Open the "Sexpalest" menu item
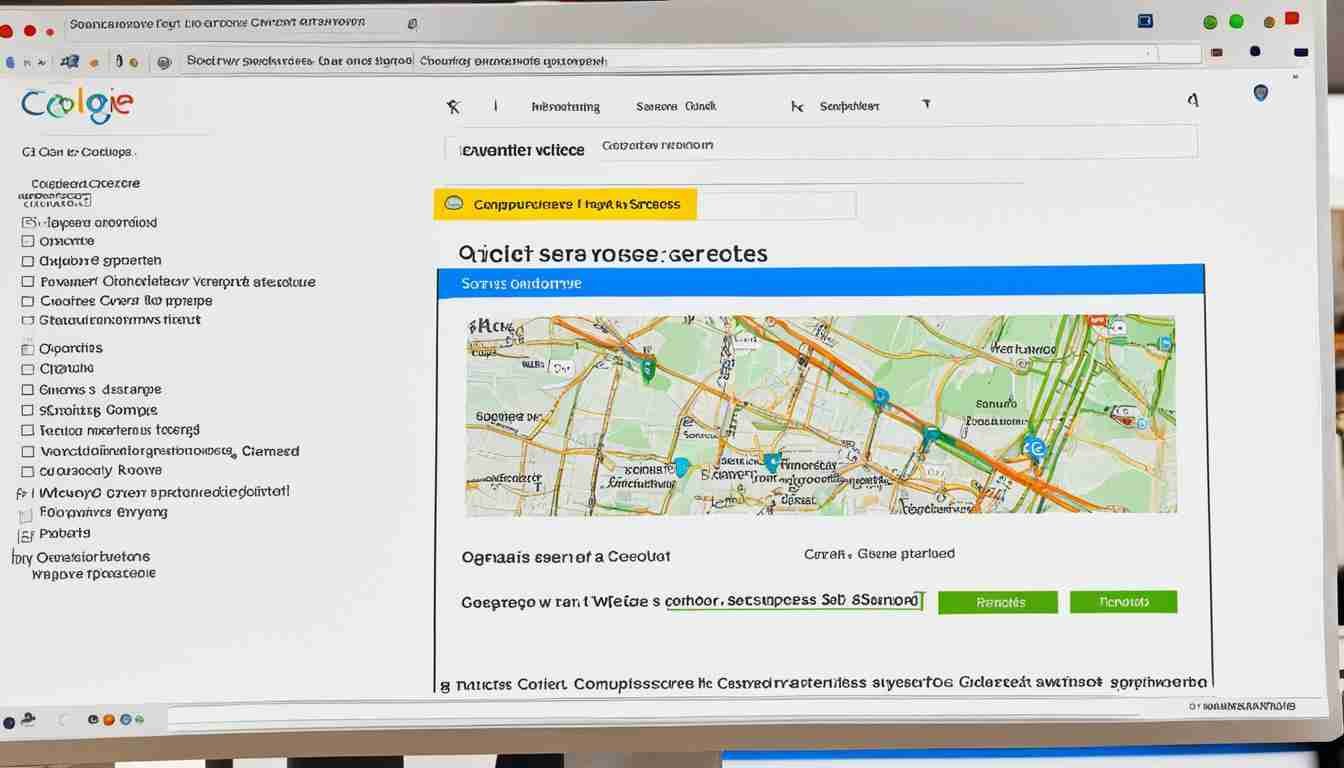Viewport: 1344px width, 768px height. click(x=849, y=106)
